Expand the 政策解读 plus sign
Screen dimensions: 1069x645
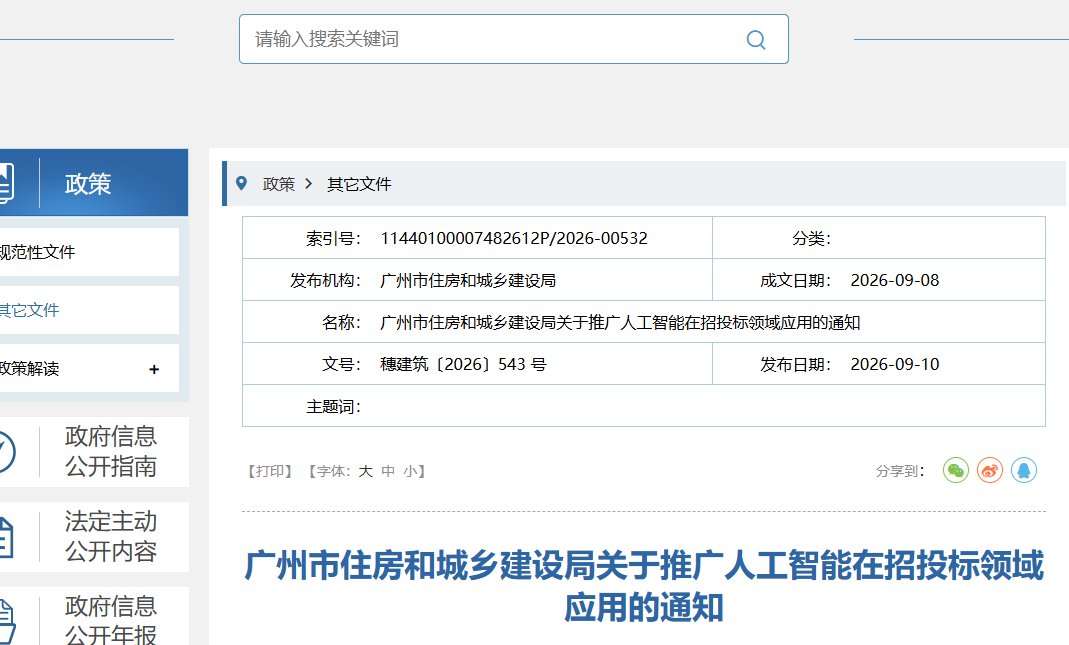pyautogui.click(x=154, y=369)
